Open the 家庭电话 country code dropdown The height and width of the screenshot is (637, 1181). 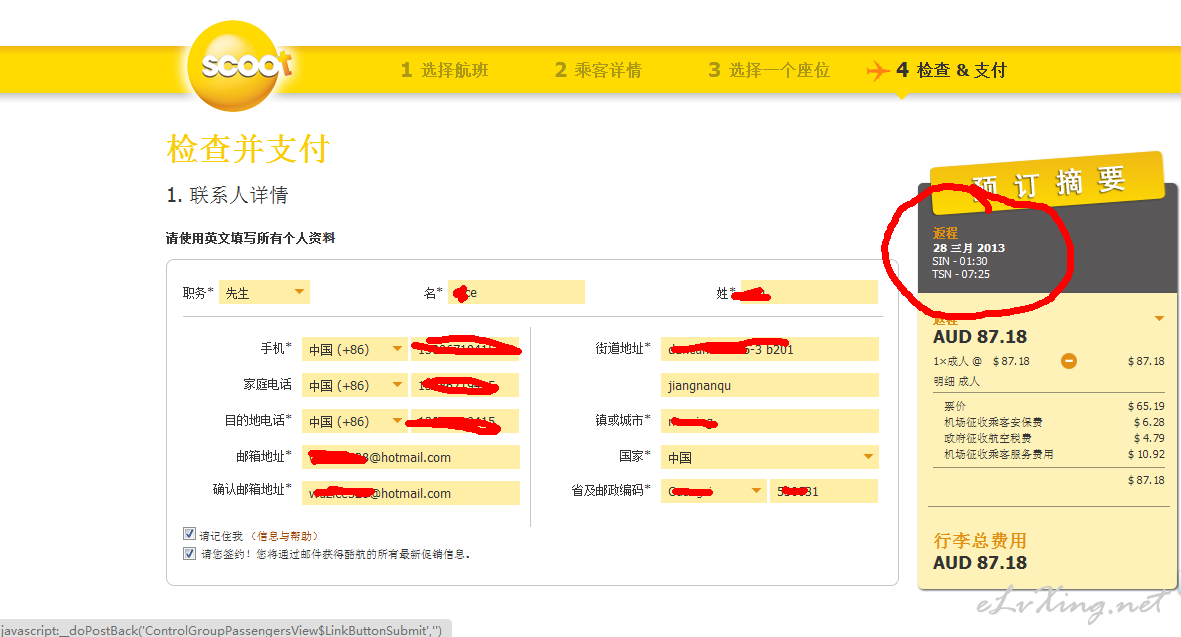tap(355, 385)
